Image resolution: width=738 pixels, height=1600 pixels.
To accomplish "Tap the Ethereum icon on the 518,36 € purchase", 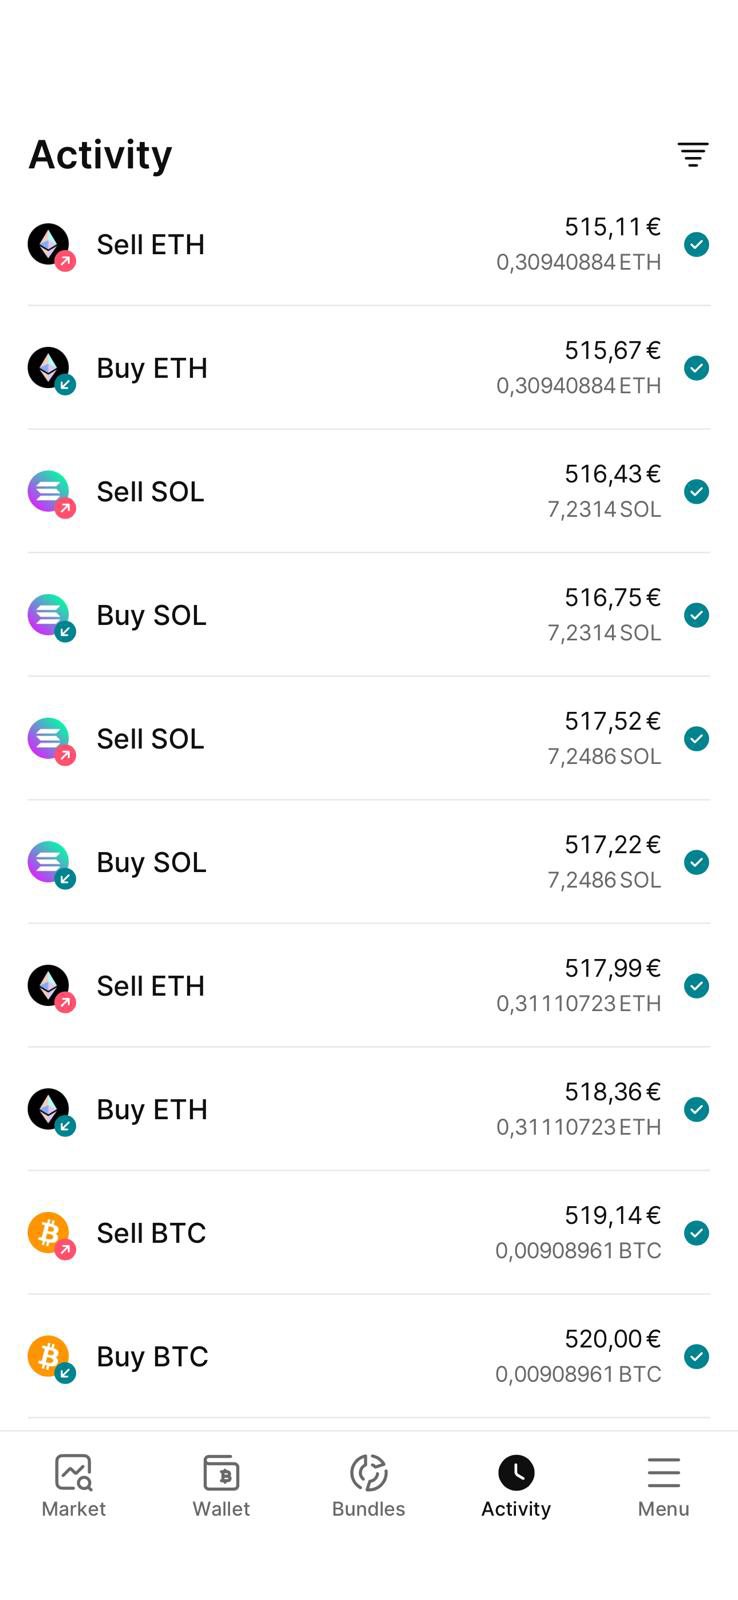I will (x=48, y=1109).
